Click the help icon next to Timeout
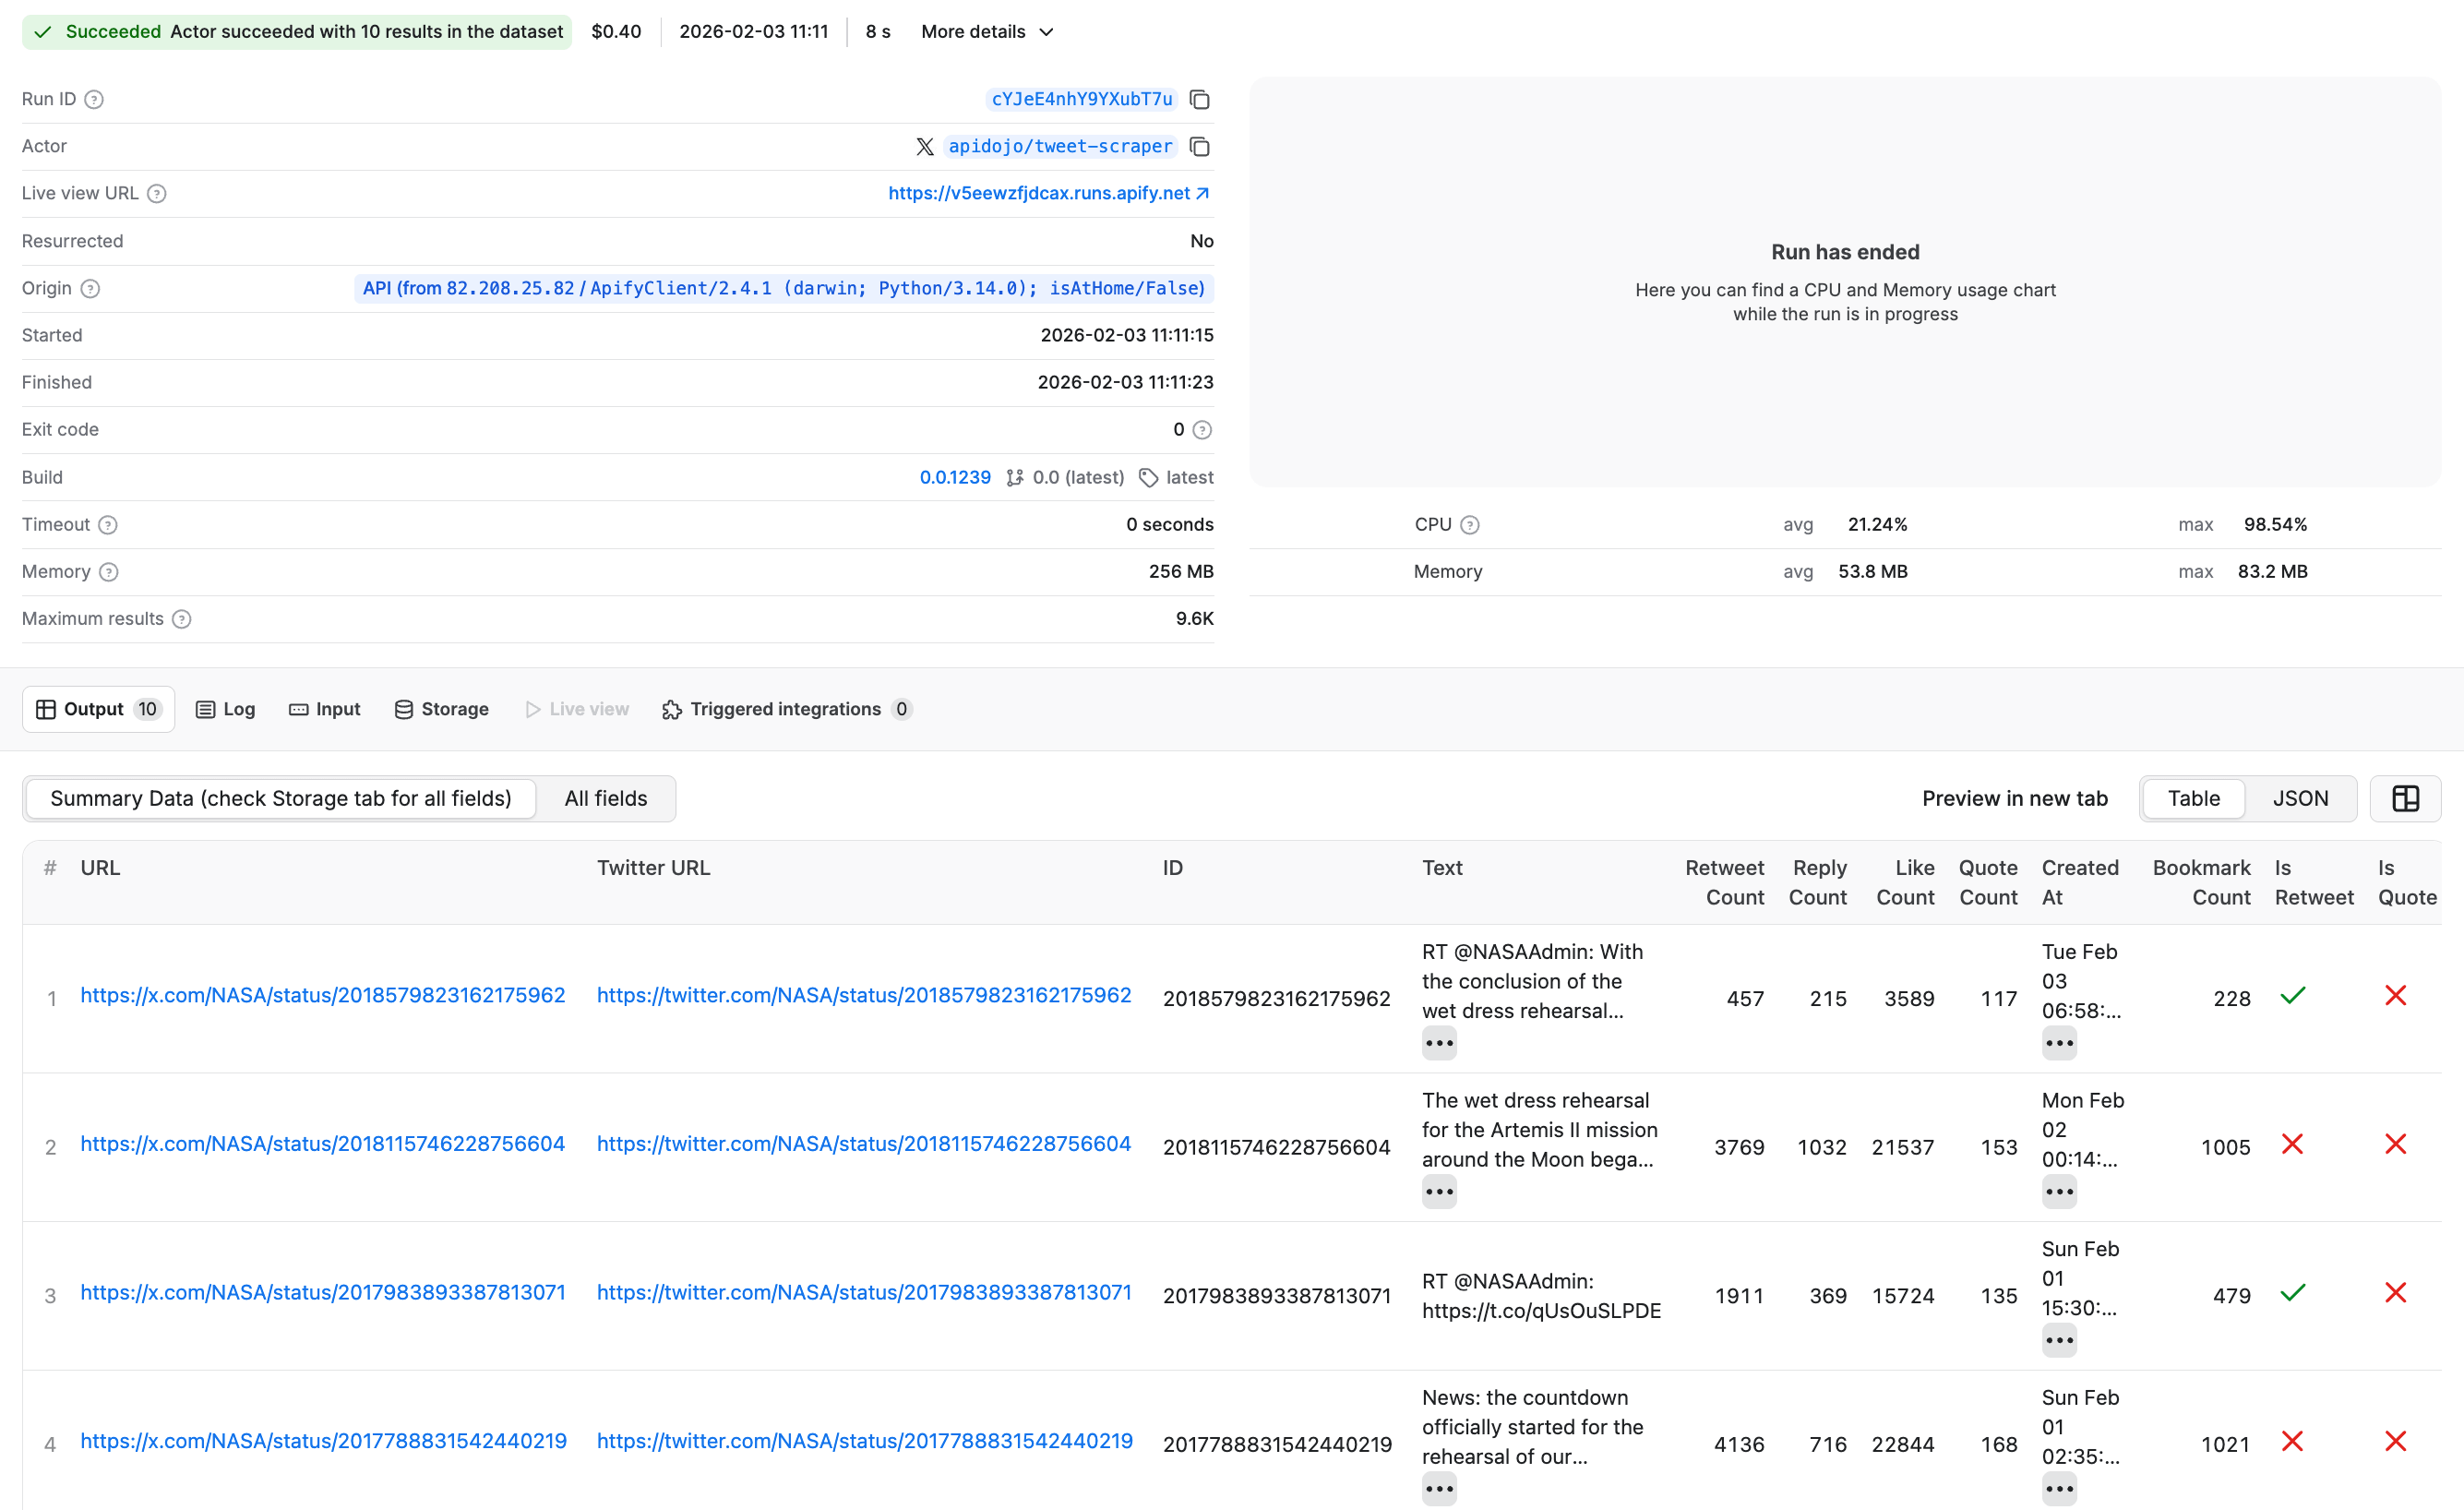 coord(108,525)
